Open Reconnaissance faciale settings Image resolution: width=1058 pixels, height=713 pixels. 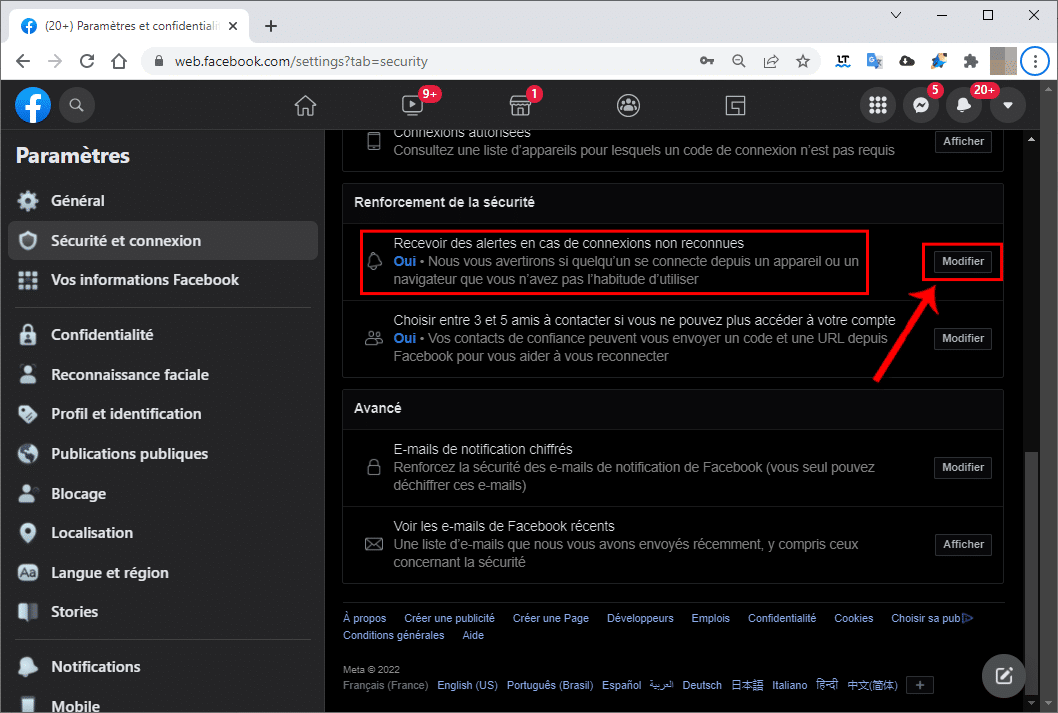163,375
